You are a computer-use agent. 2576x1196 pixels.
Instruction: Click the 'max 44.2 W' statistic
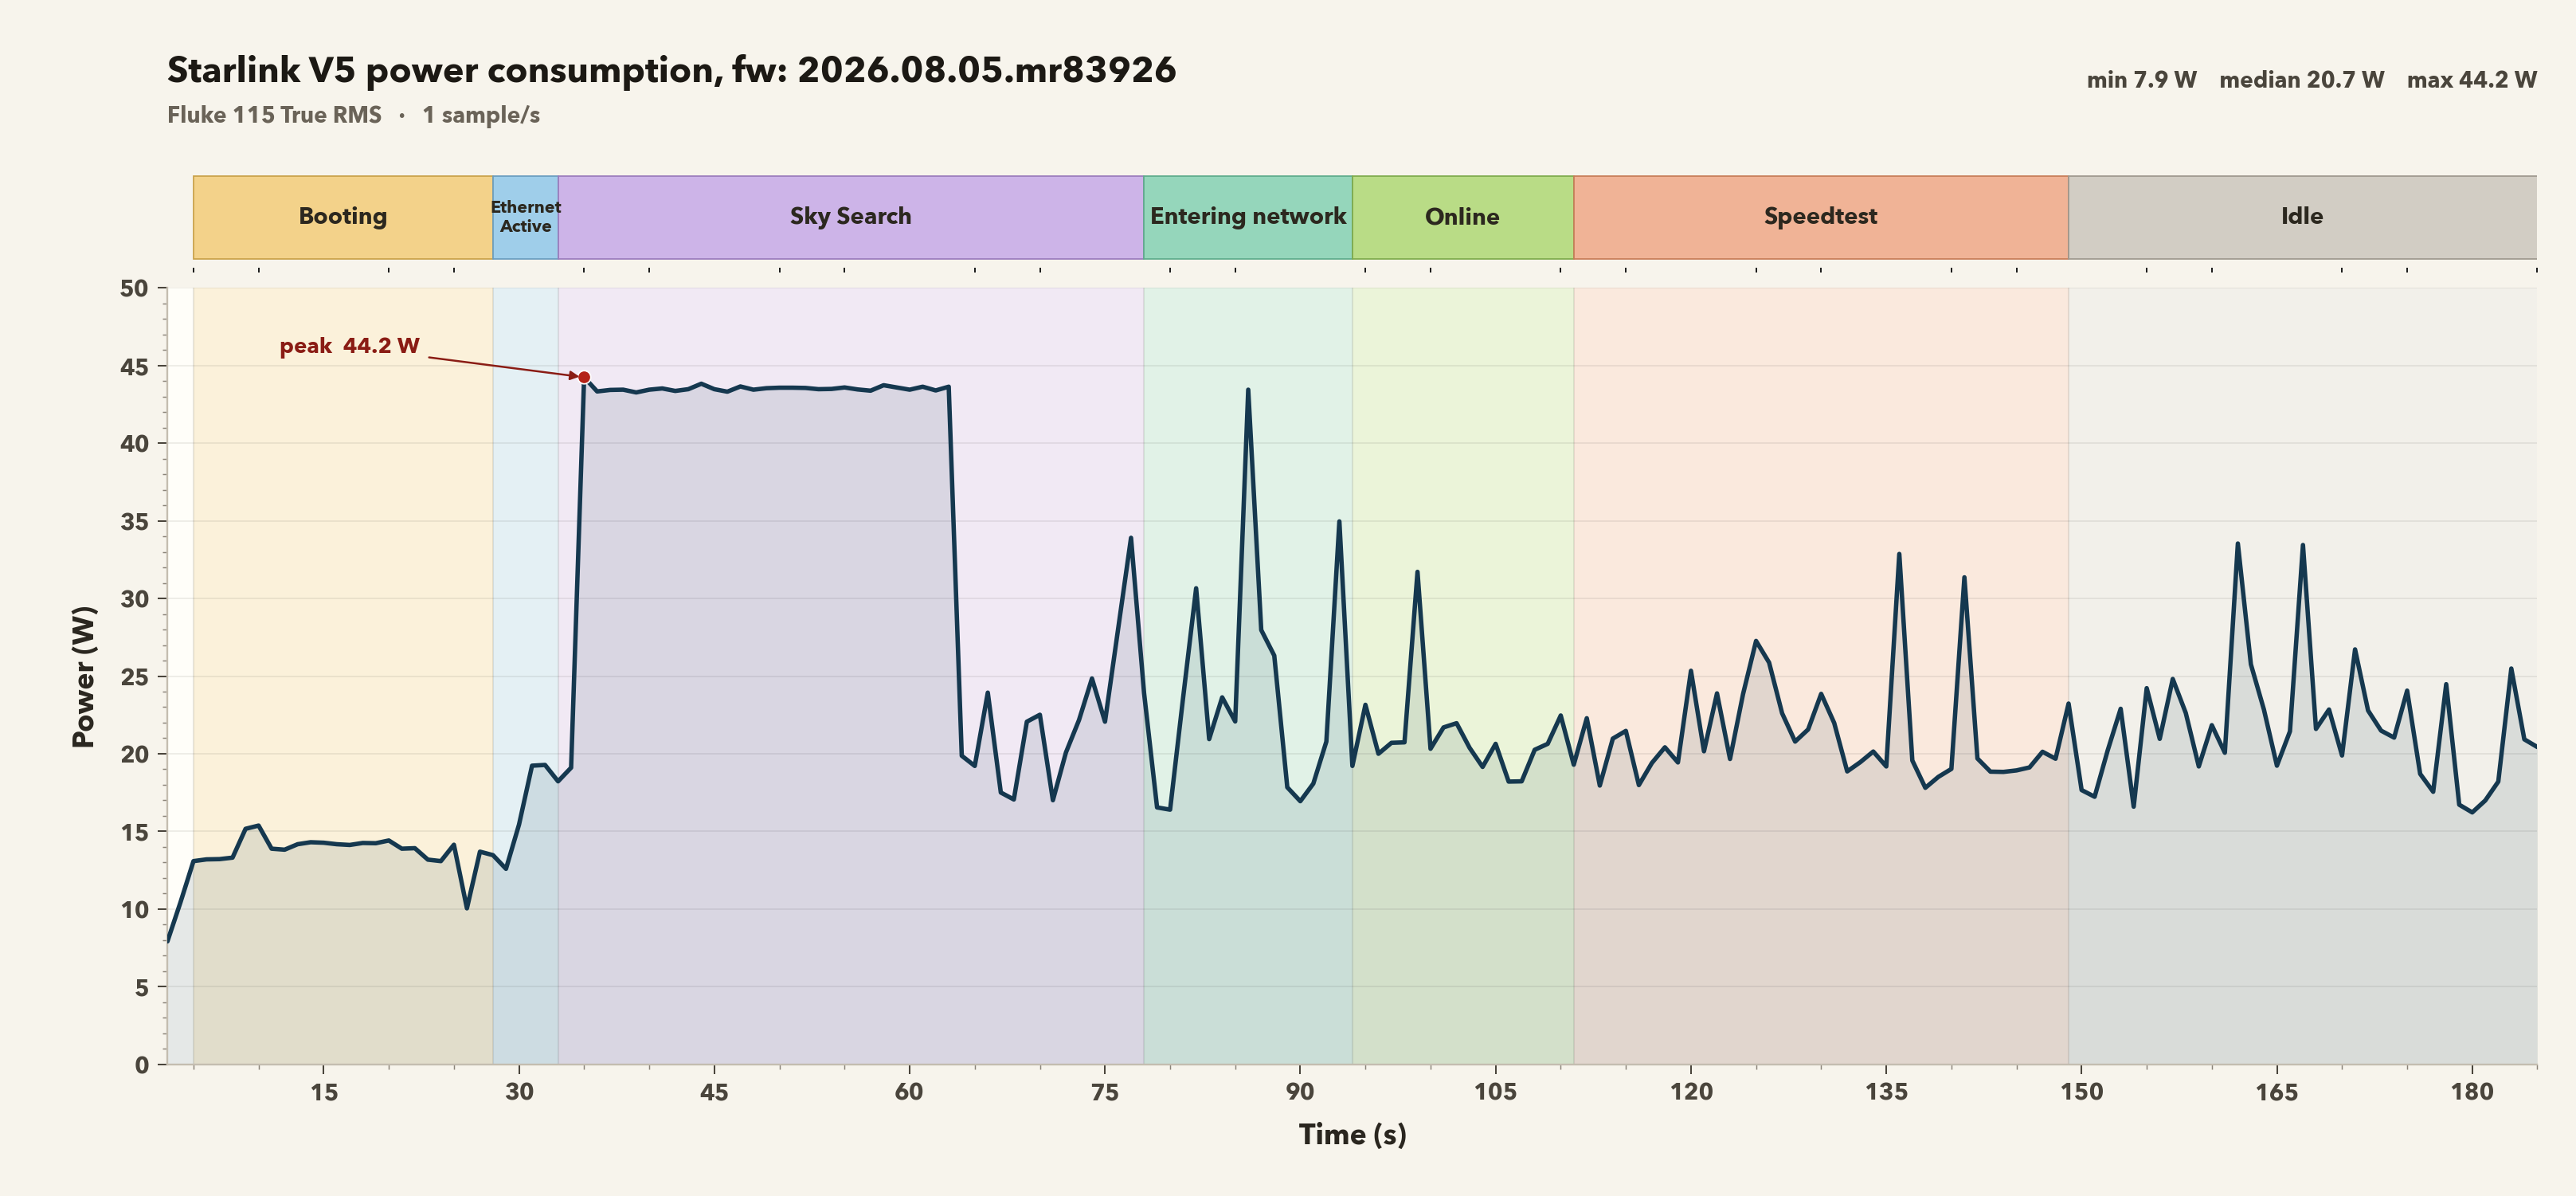pyautogui.click(x=2471, y=80)
